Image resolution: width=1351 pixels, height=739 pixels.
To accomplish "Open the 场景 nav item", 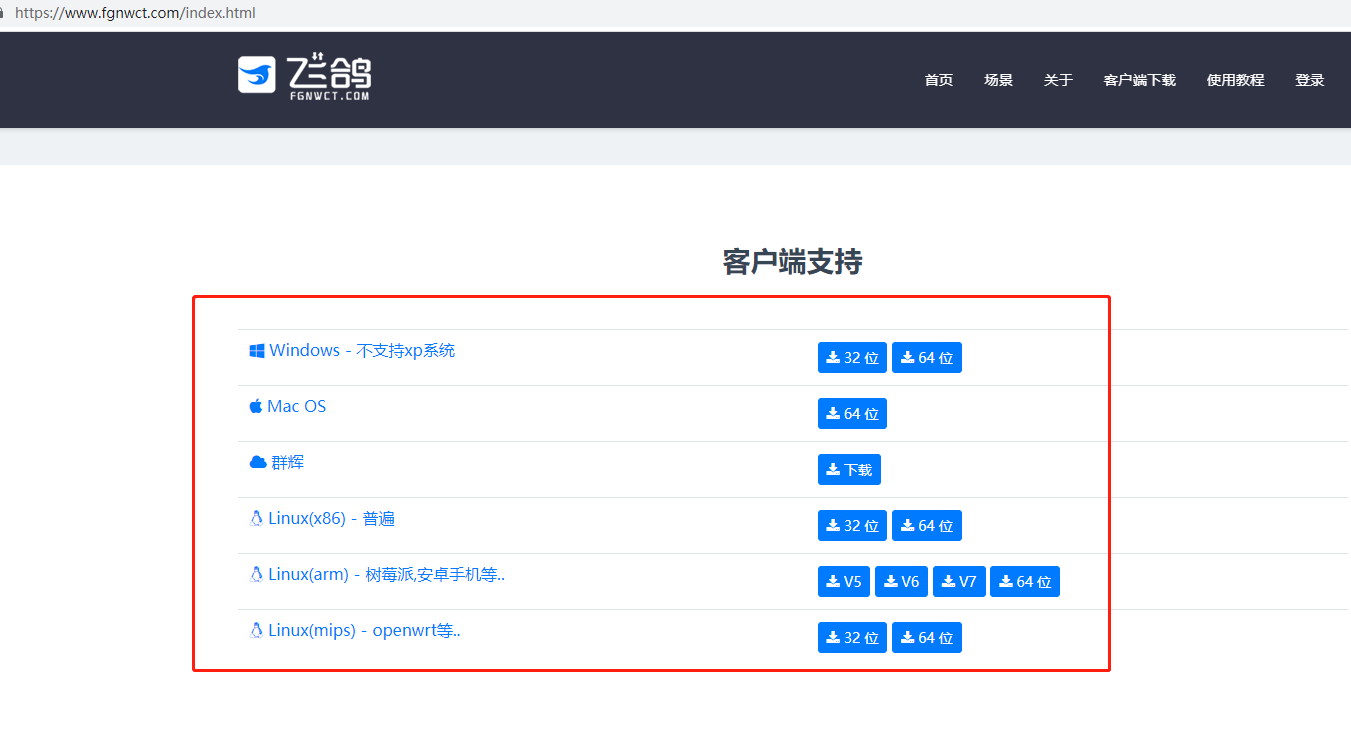I will click(999, 80).
